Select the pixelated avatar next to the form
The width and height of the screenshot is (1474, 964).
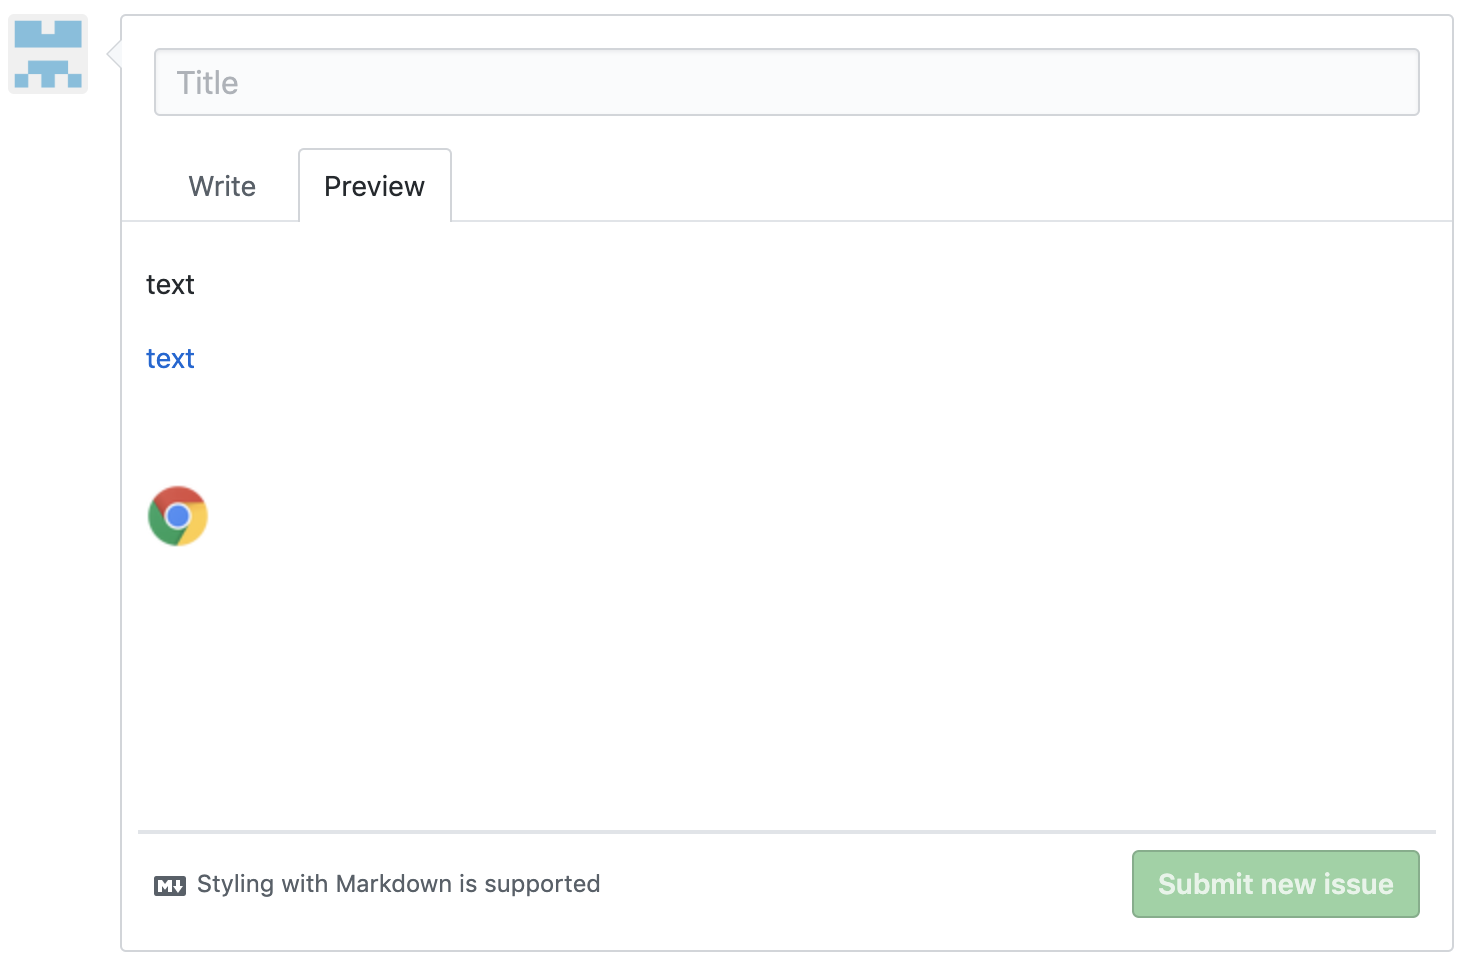pos(47,53)
